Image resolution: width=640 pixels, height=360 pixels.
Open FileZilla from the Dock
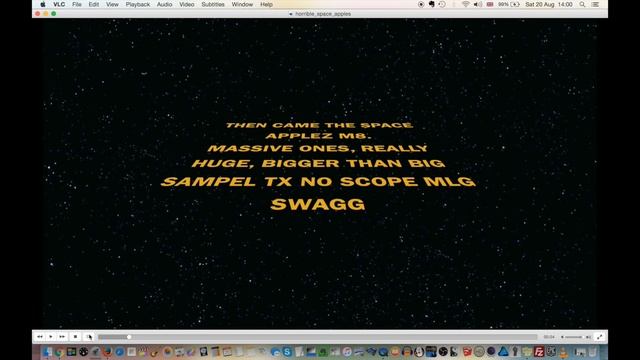pyautogui.click(x=540, y=352)
